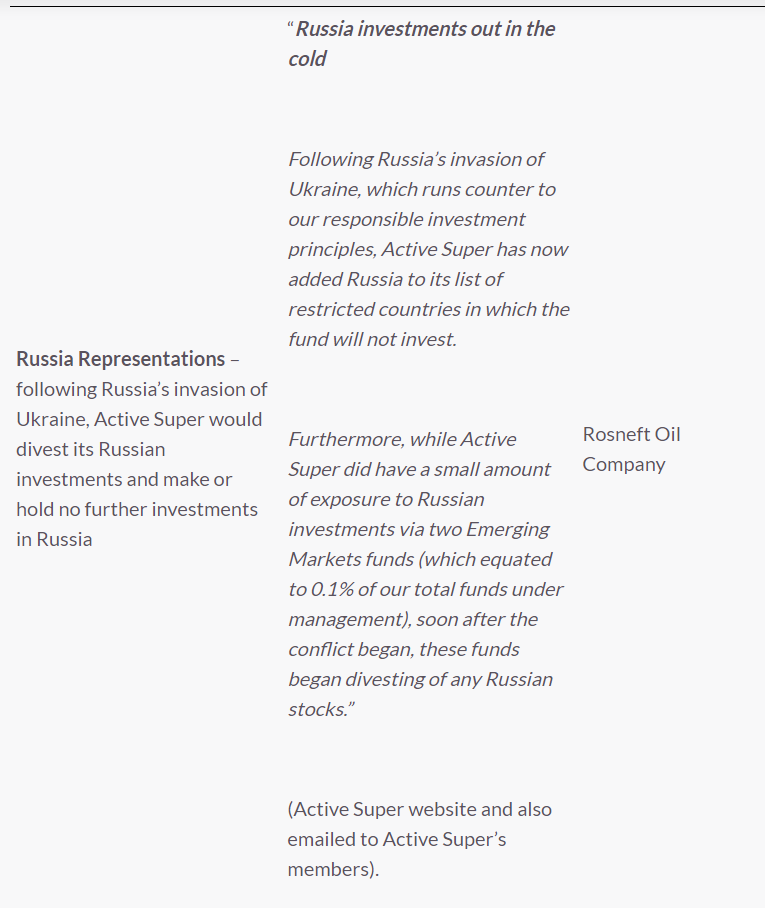Click the phrase "restricted countries in which the"
Viewport: 765px width, 908px height.
(428, 309)
